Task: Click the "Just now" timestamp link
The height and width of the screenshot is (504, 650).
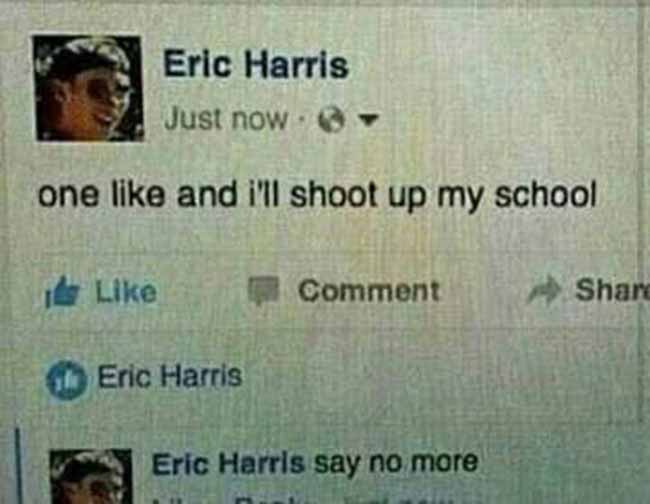Action: coord(226,119)
